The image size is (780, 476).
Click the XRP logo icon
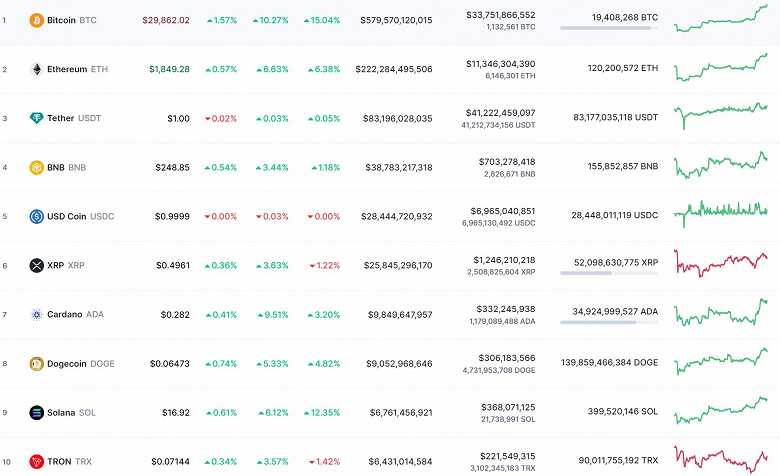click(x=37, y=265)
